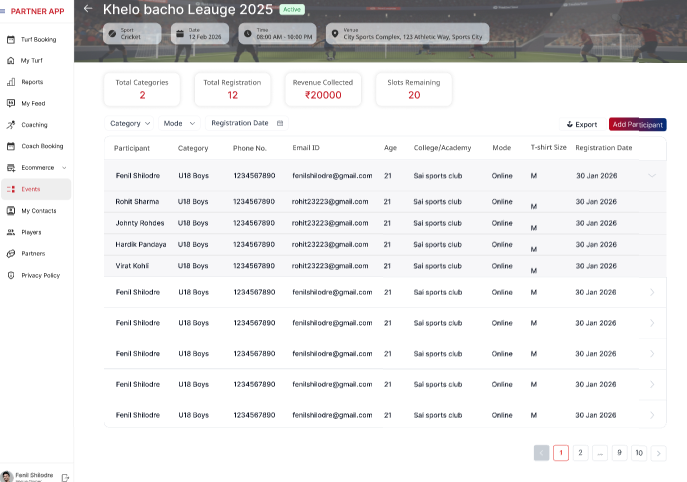Screen dimensions: 687x482
Task: Click the Partners handshake icon
Action: (x=11, y=254)
